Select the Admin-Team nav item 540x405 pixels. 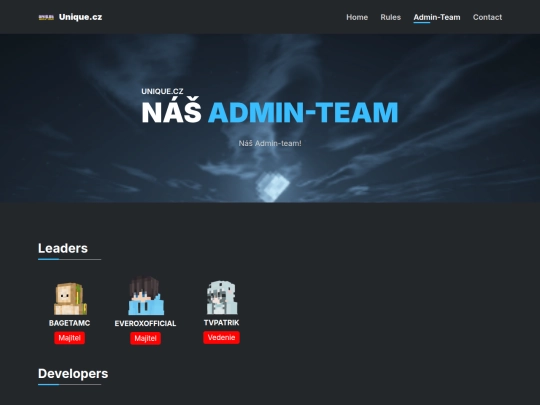(437, 17)
